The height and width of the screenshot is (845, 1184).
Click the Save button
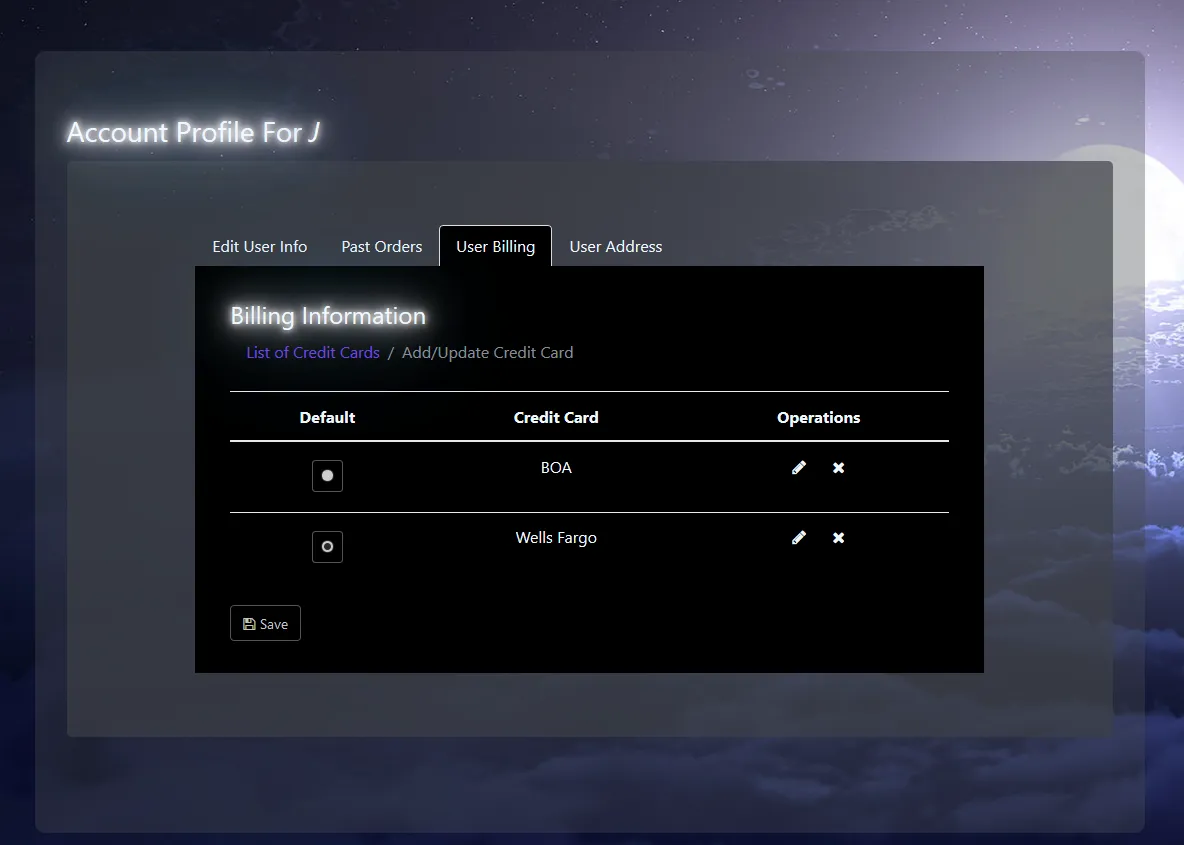coord(265,623)
